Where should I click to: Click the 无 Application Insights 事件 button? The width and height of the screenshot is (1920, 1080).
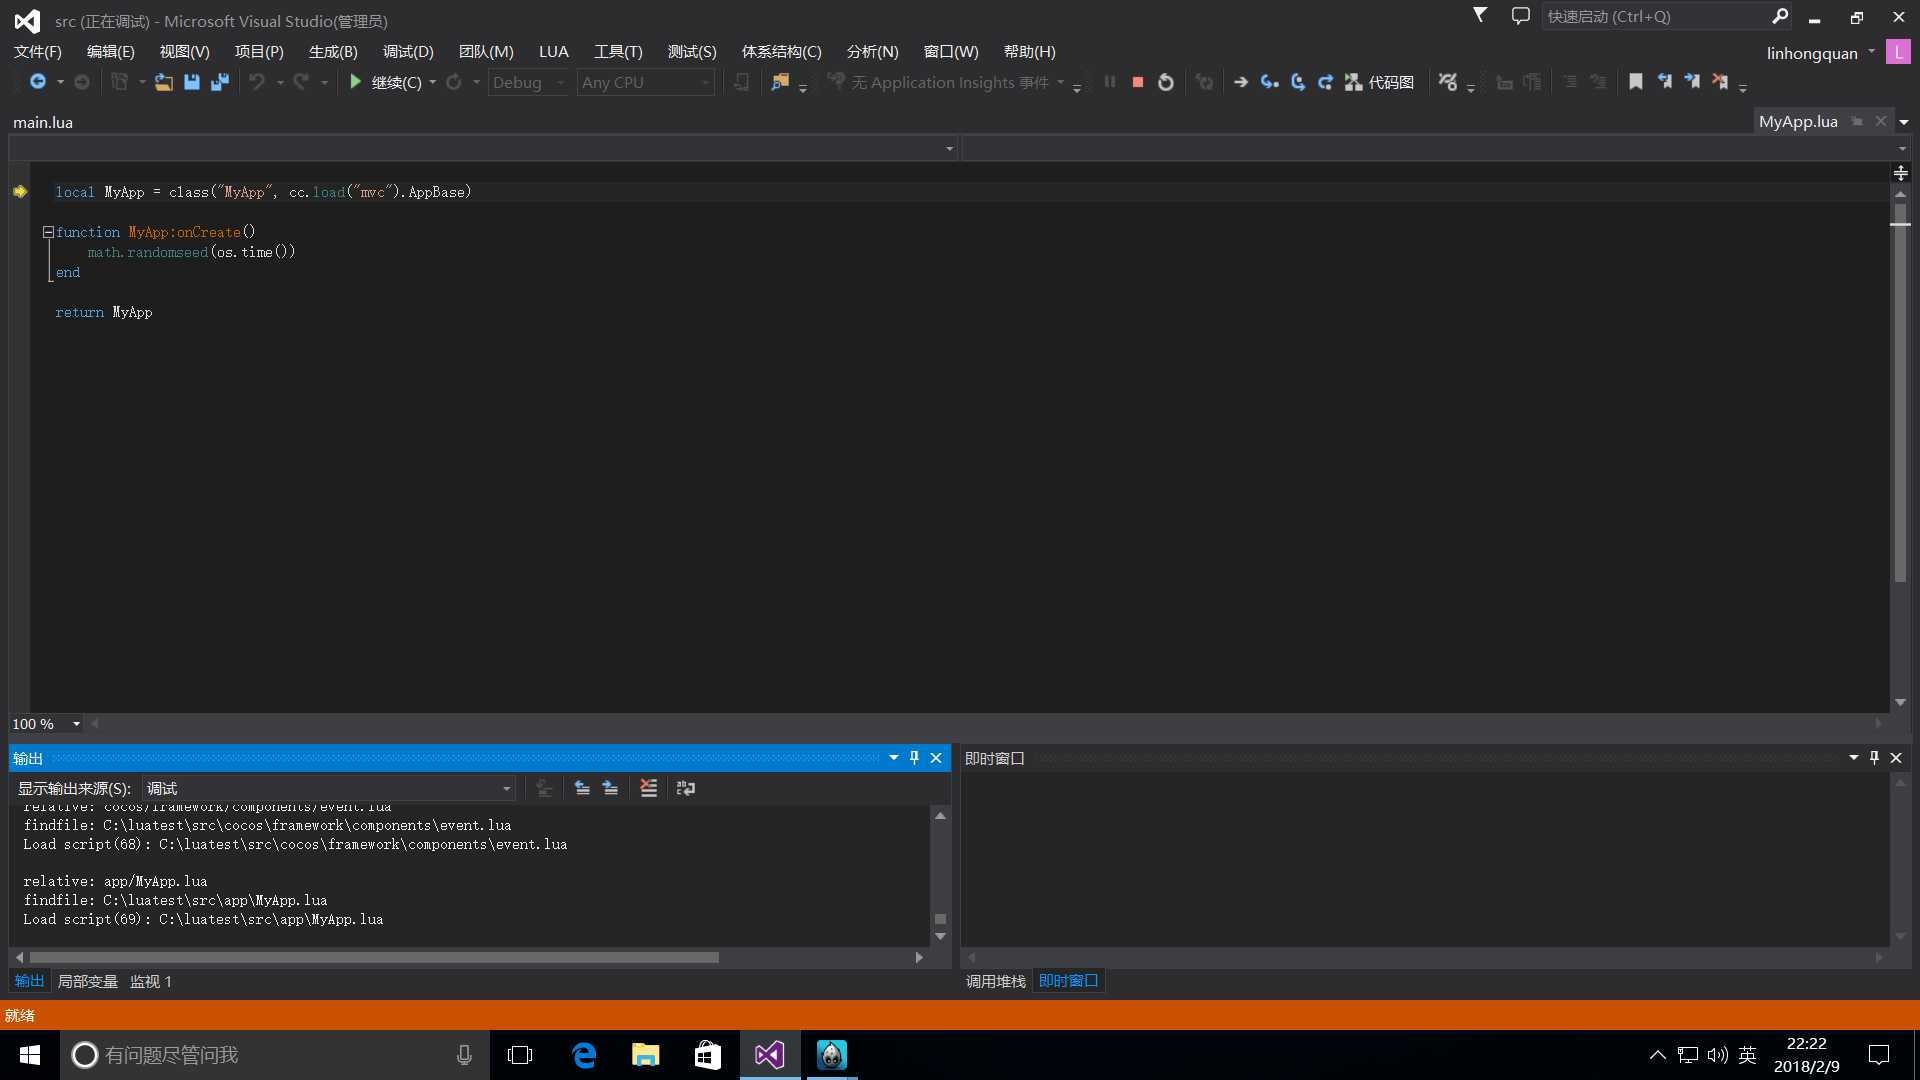click(946, 82)
